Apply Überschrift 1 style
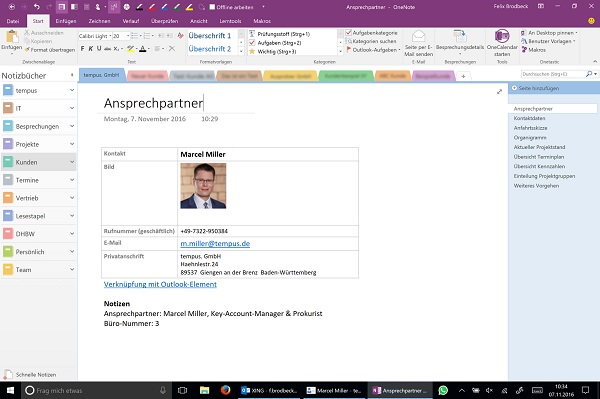600x399 pixels. [x=210, y=36]
